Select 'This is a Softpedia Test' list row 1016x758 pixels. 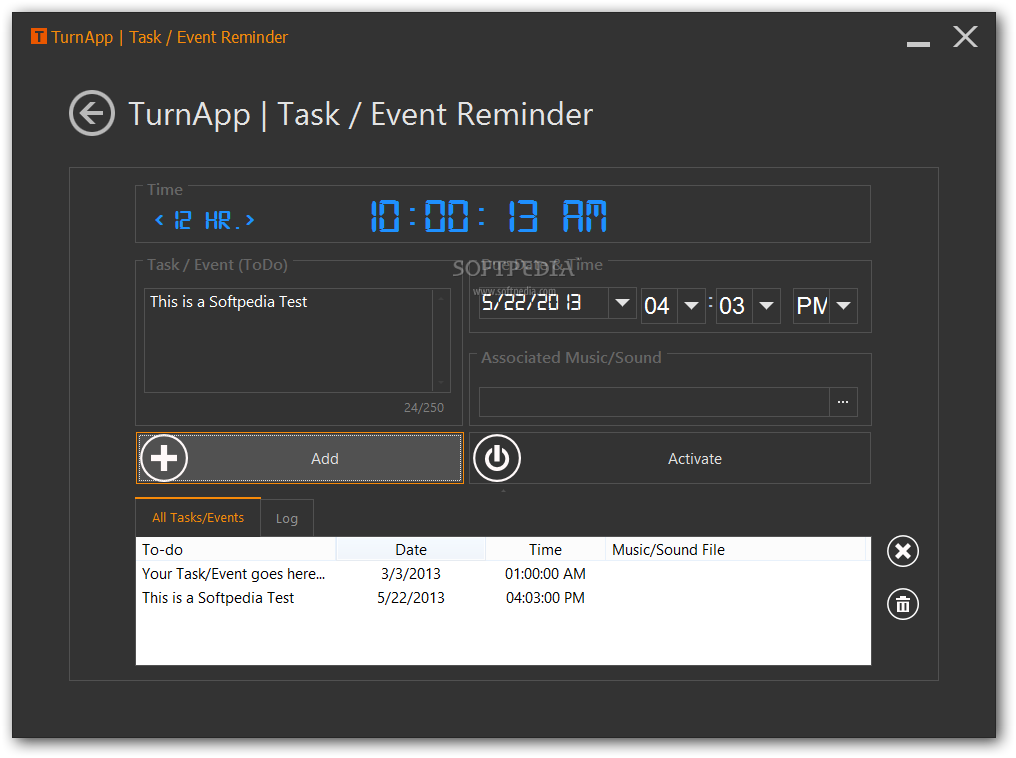click(503, 598)
